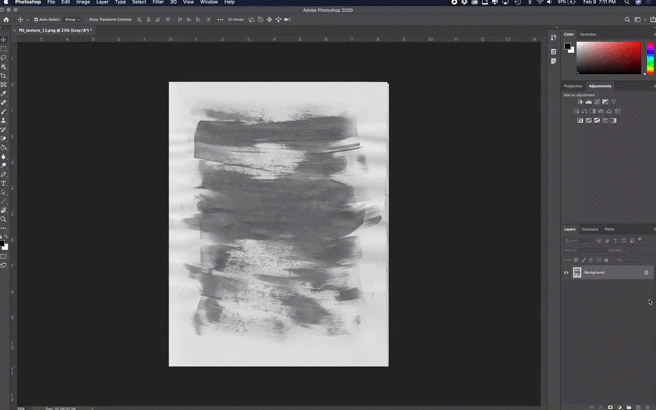Click the Share icon in options bar
The image size is (656, 410).
click(652, 20)
